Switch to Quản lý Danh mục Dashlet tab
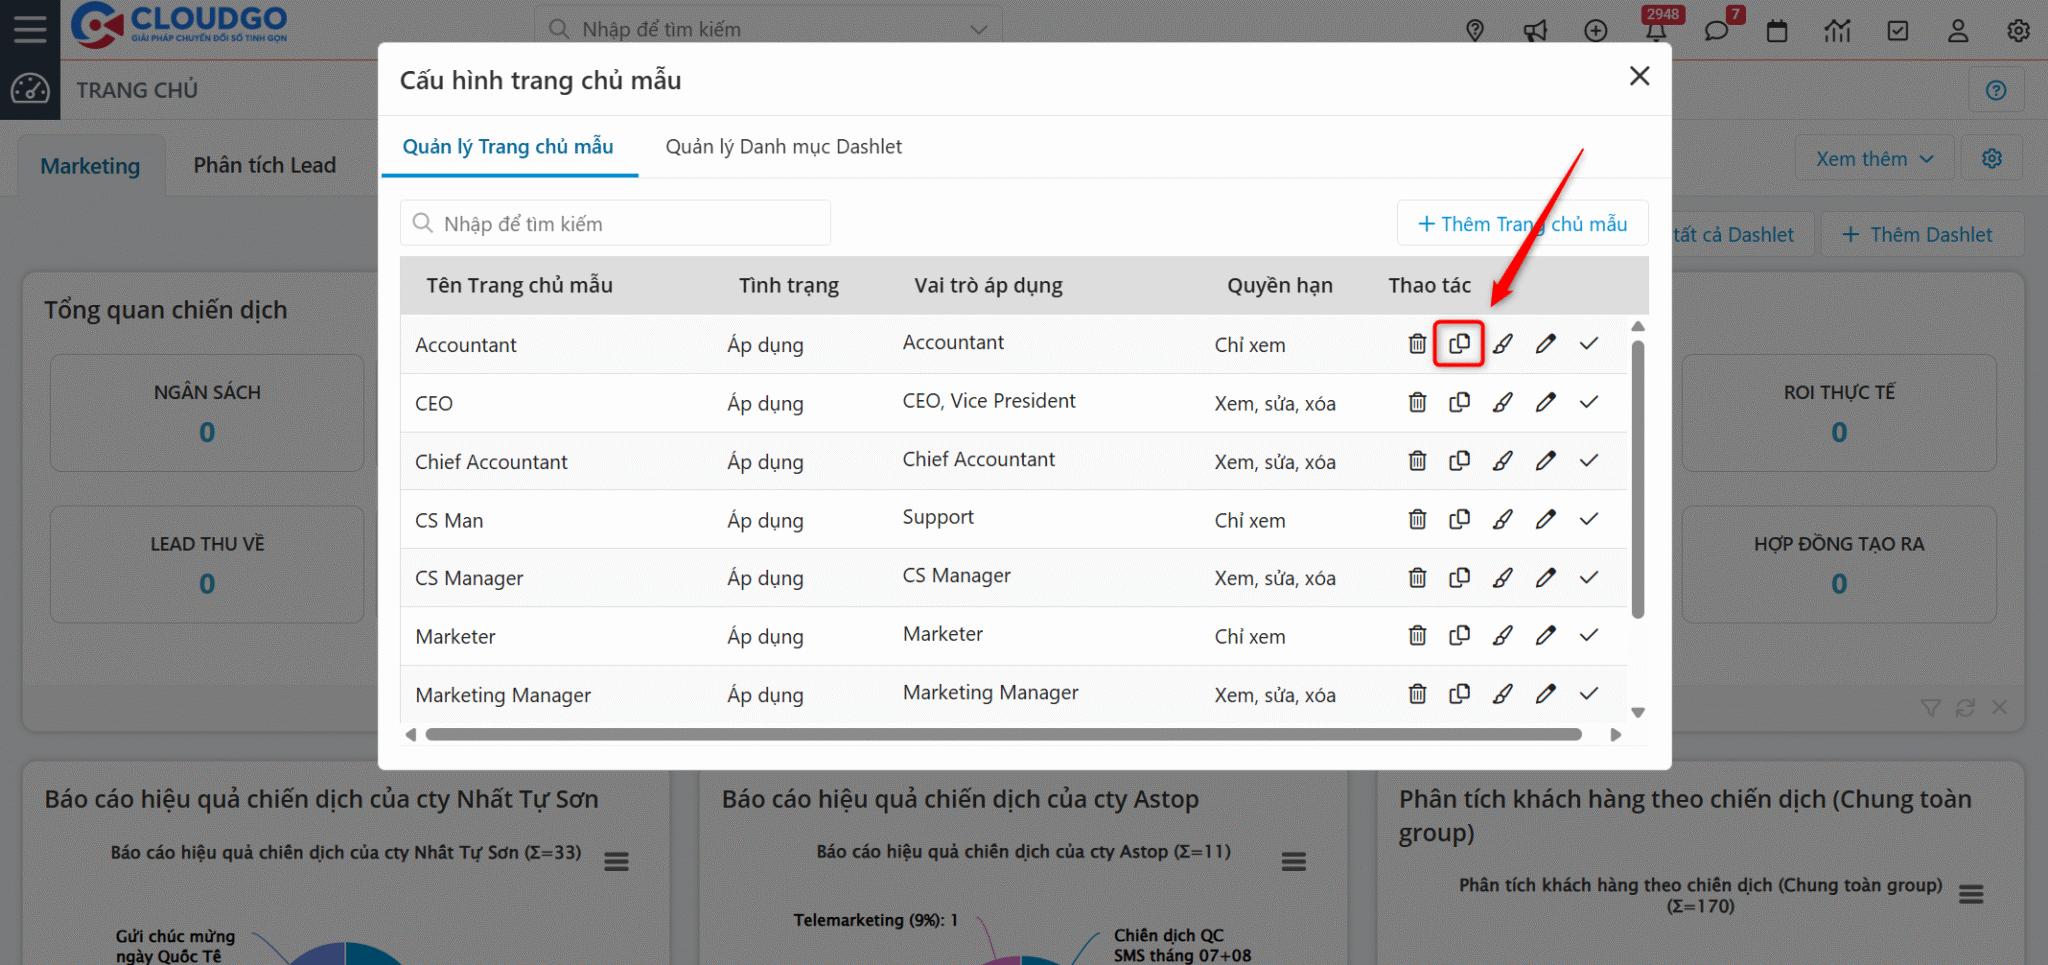Viewport: 2048px width, 965px height. 784,147
